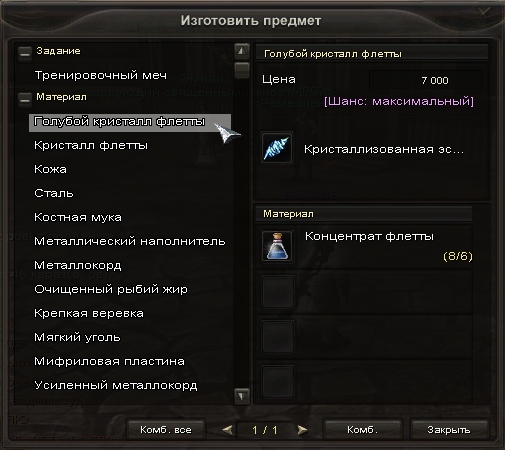505x450 pixels.
Task: Click the Закрыть button
Action: pyautogui.click(x=449, y=429)
